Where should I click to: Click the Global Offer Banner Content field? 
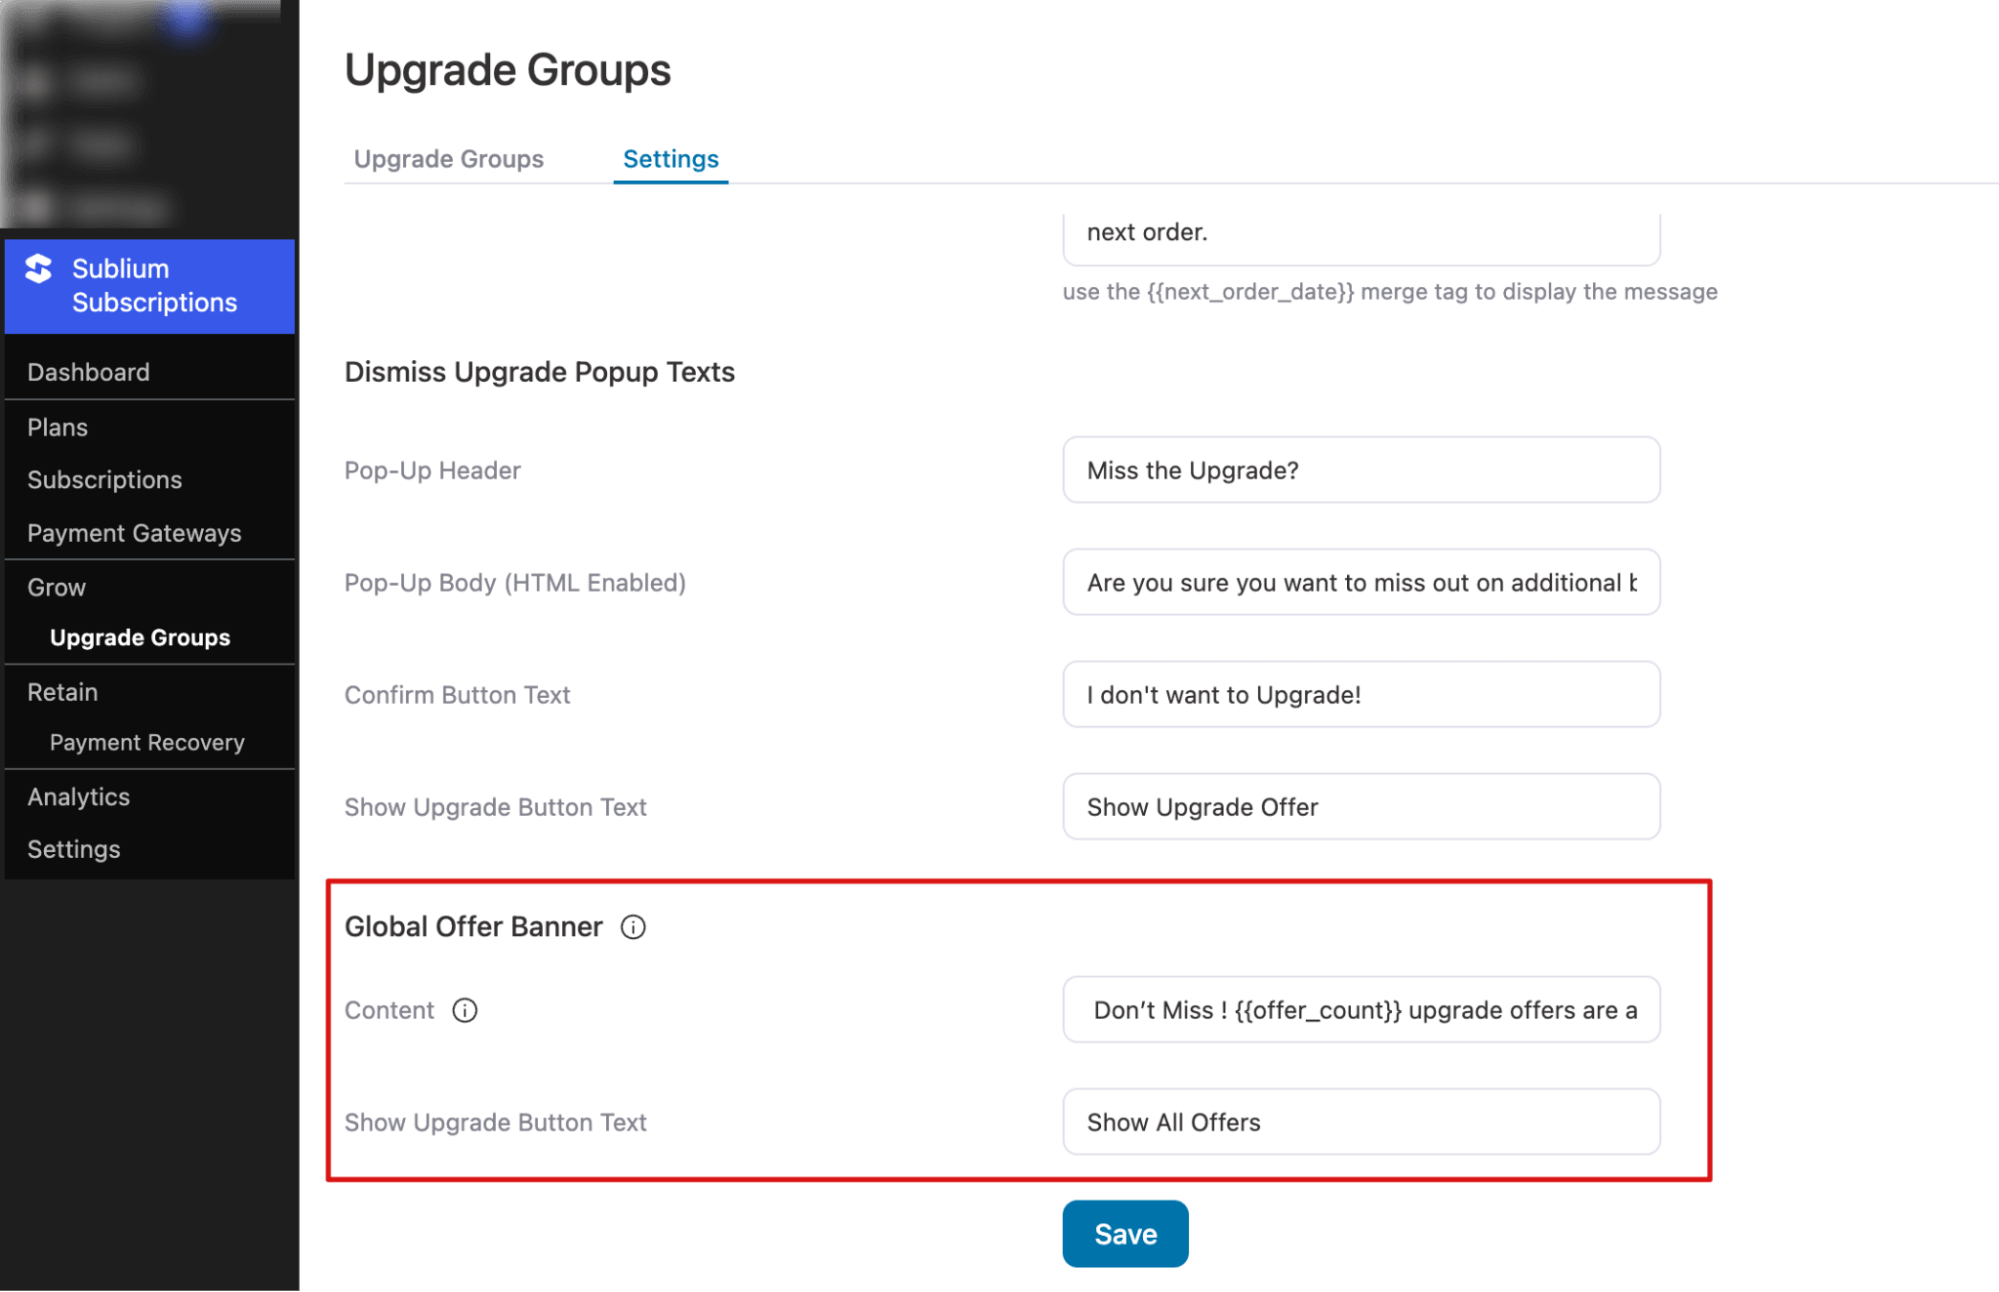pyautogui.click(x=1360, y=1010)
